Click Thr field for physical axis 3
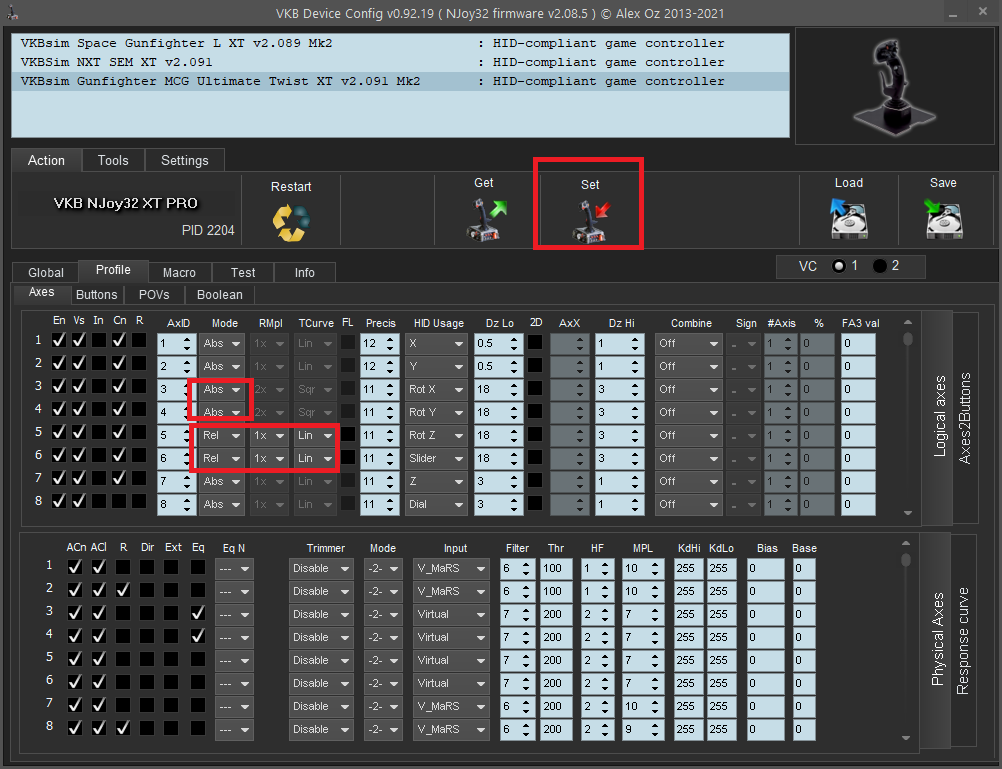Viewport: 1002px width, 769px height. pyautogui.click(x=556, y=614)
